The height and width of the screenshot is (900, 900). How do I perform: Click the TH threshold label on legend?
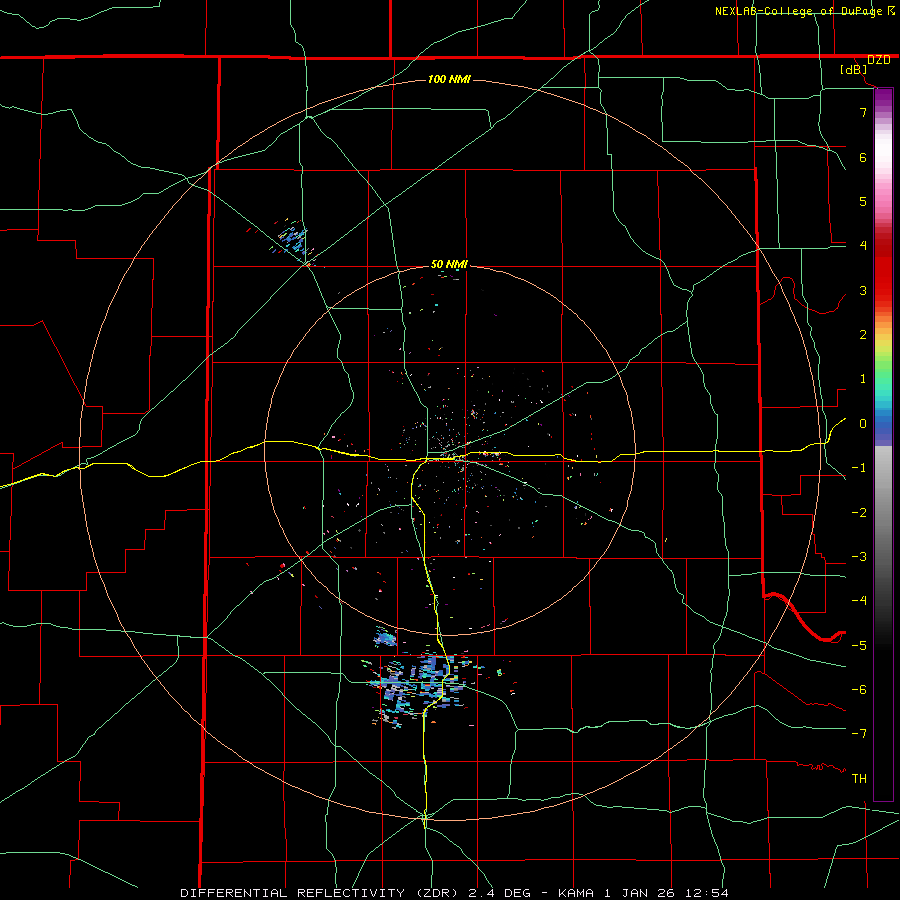[859, 779]
